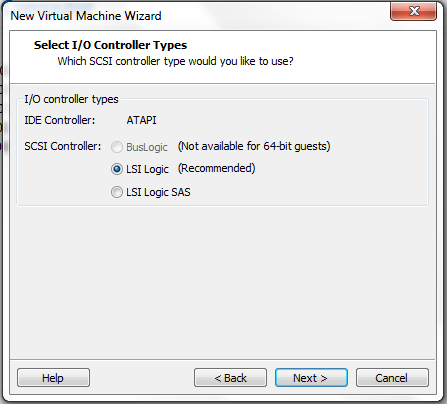Image resolution: width=447 pixels, height=404 pixels.
Task: Close the wizard with the red X button
Action: [414, 12]
